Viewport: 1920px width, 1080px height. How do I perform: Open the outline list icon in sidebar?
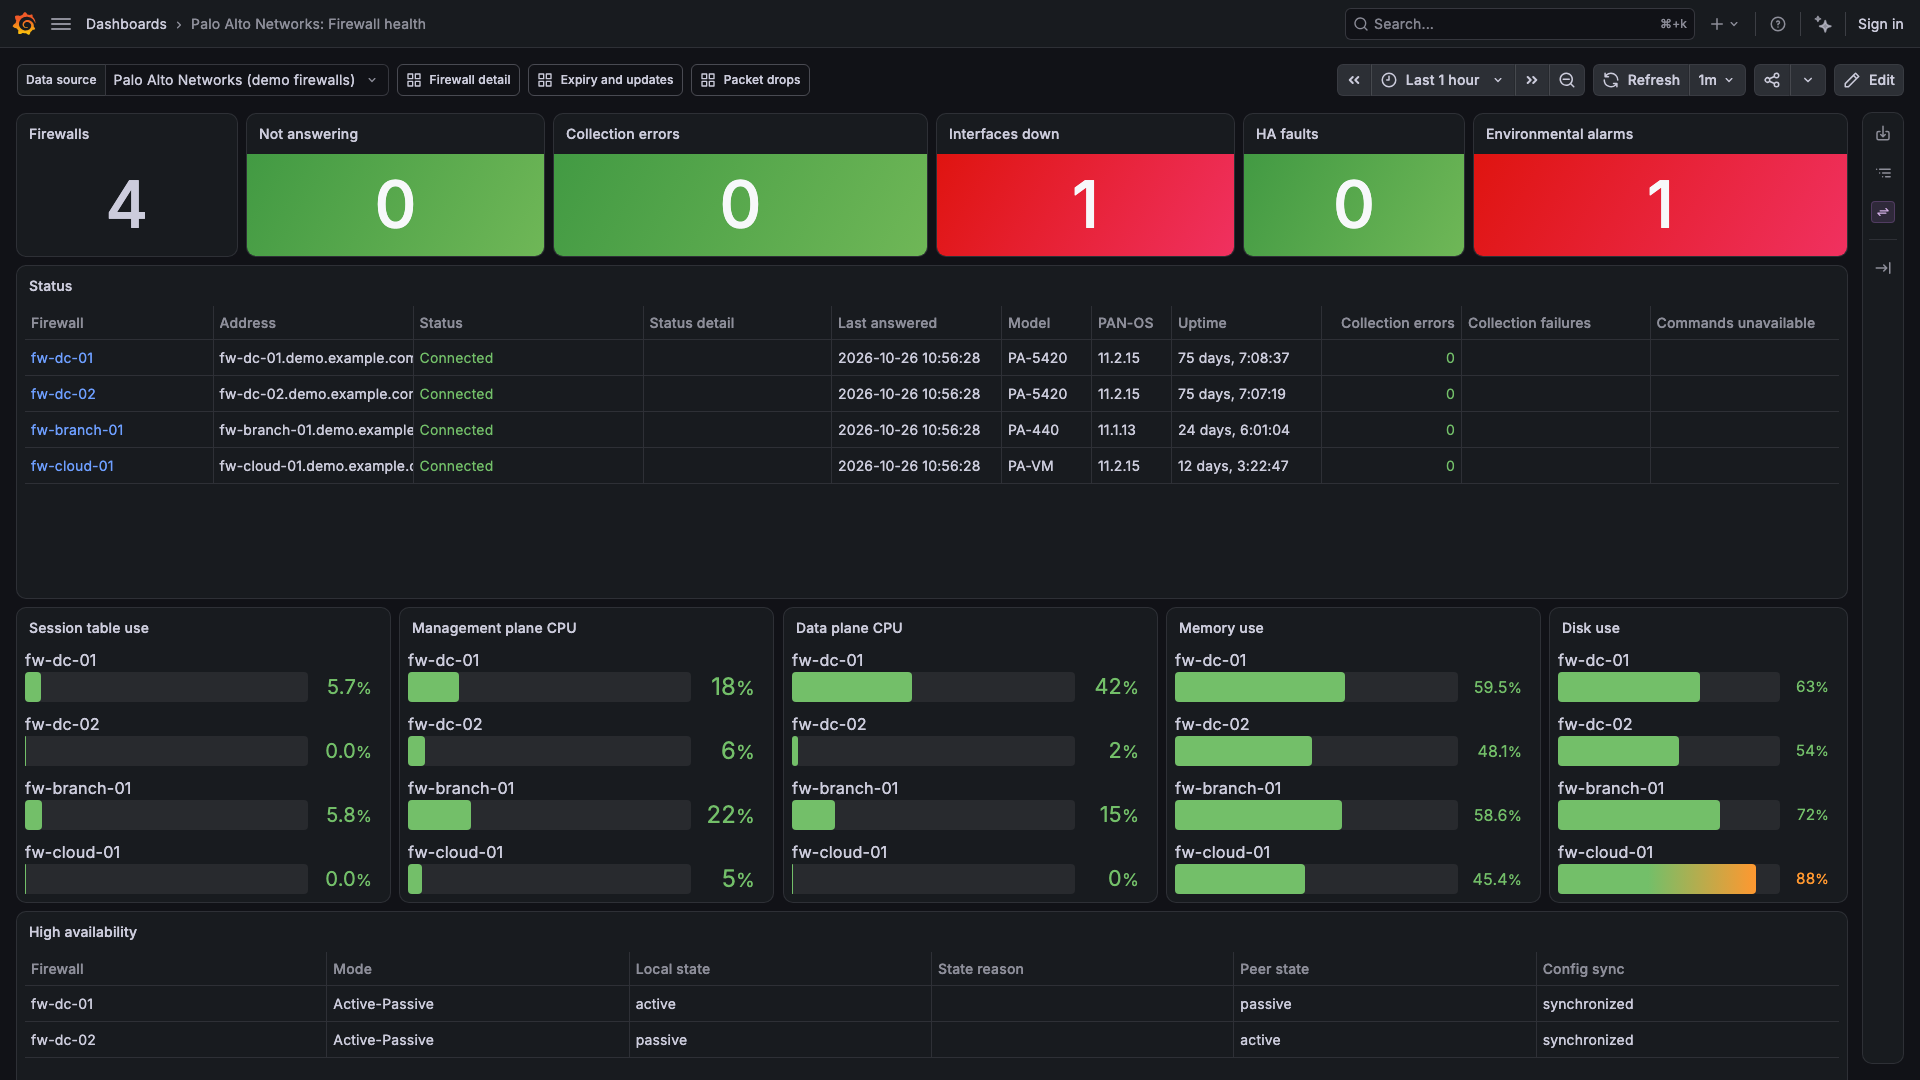[x=1883, y=173]
